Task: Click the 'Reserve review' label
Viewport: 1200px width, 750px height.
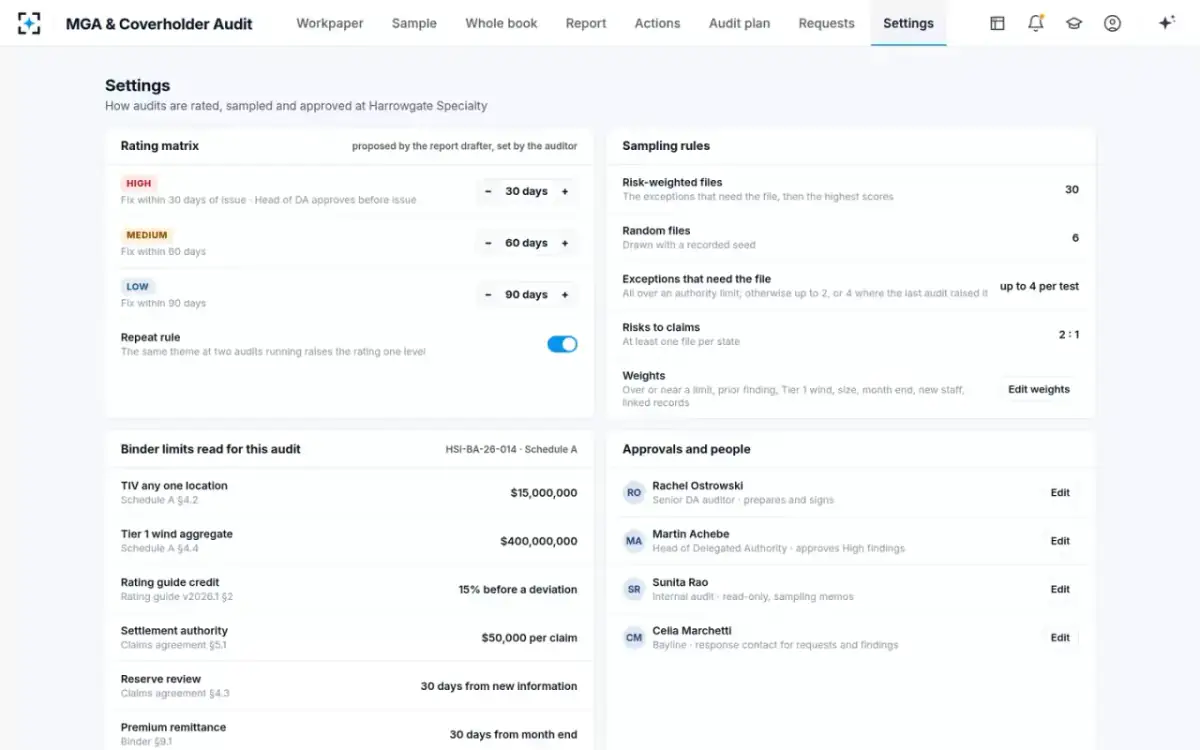Action: [x=161, y=679]
